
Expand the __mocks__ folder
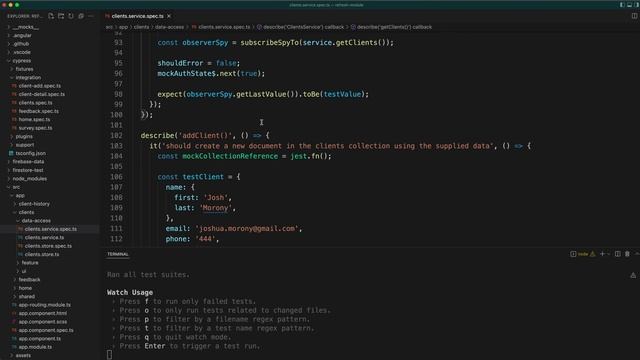pos(25,27)
